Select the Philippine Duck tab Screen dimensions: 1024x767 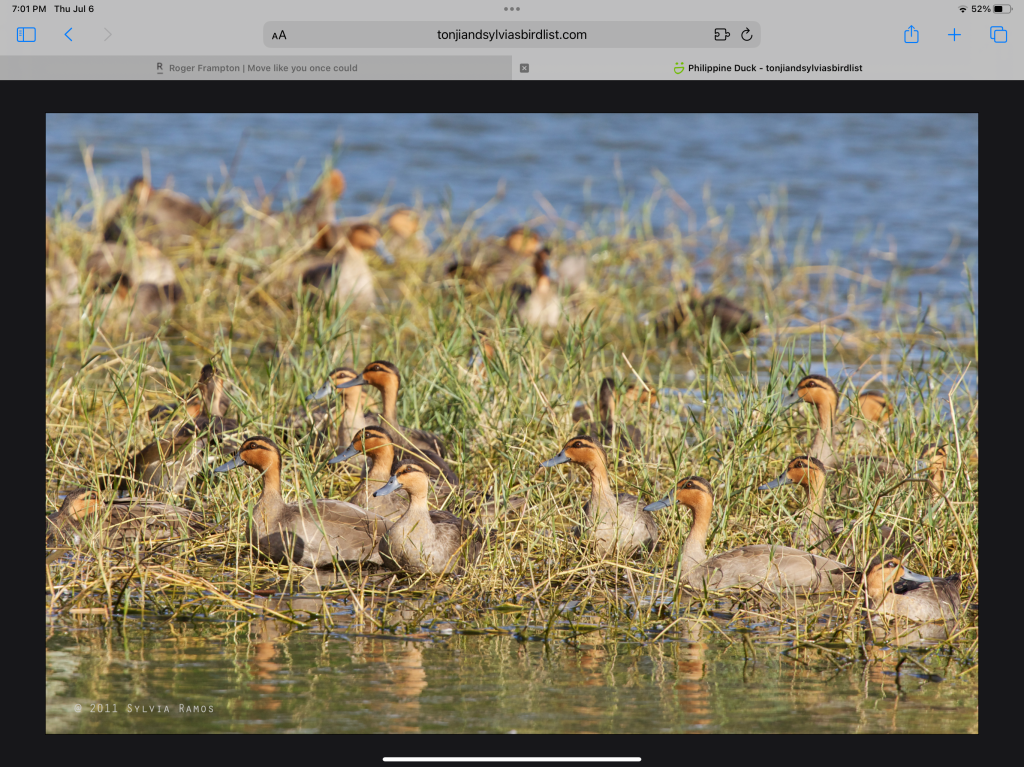pyautogui.click(x=768, y=68)
